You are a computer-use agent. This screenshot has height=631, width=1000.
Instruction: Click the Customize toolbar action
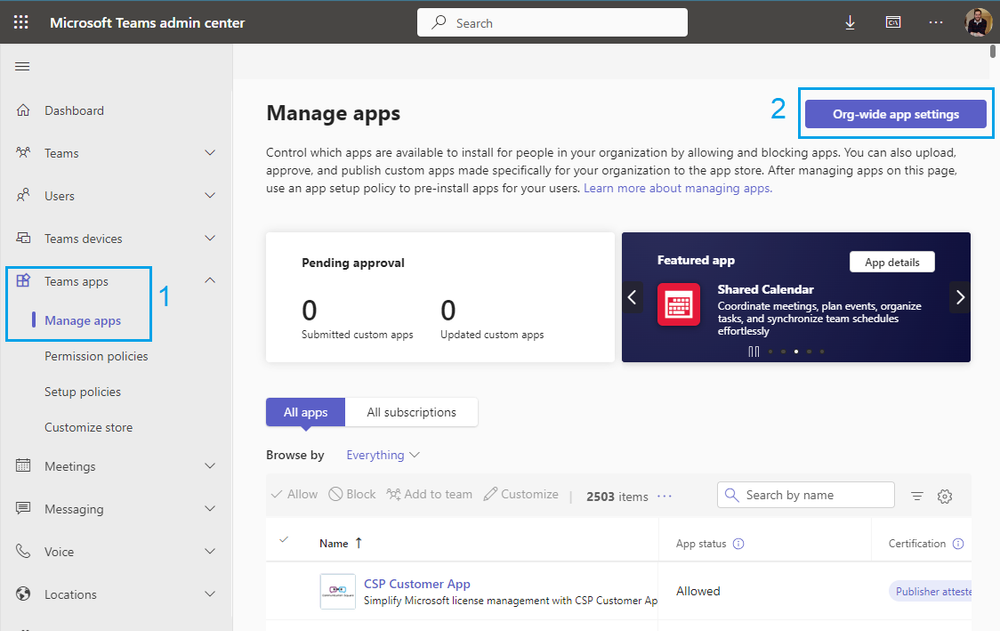click(521, 494)
